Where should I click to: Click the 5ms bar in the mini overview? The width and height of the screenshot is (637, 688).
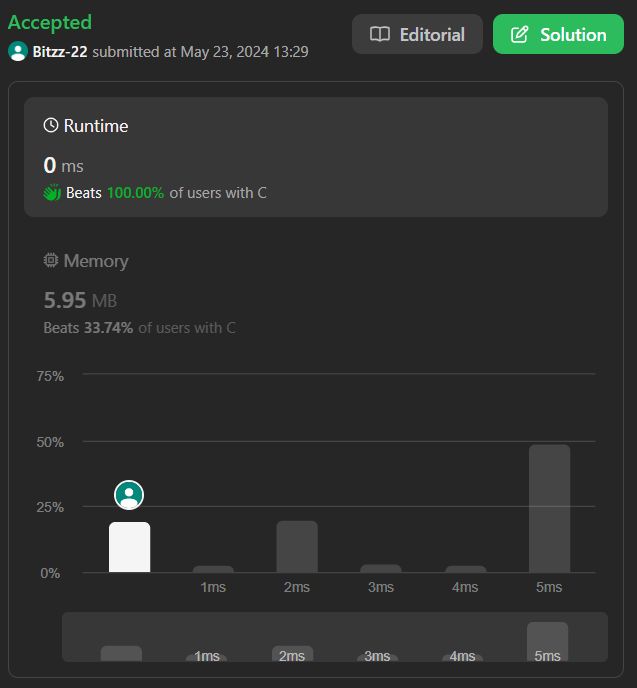(548, 641)
